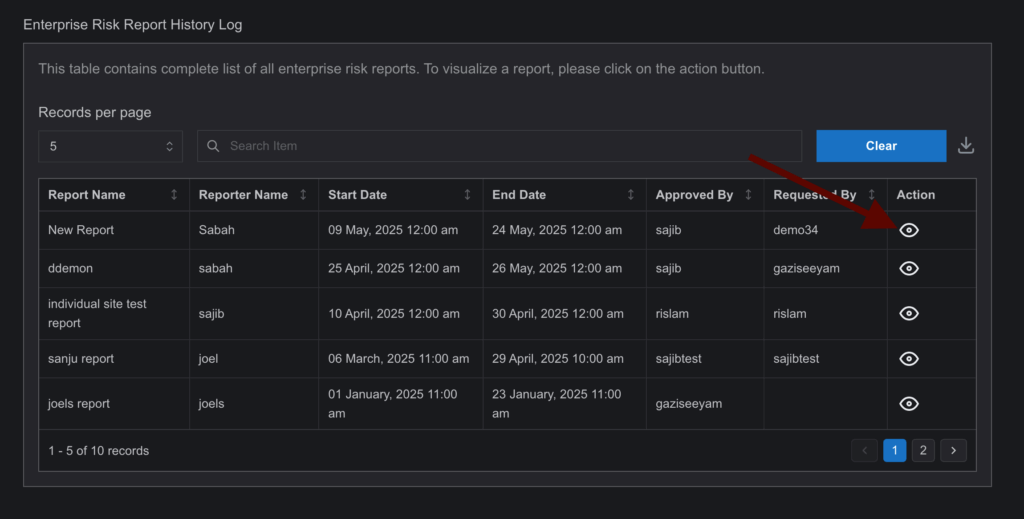Open the ddemon report with eye icon
This screenshot has width=1024, height=519.
click(x=908, y=268)
